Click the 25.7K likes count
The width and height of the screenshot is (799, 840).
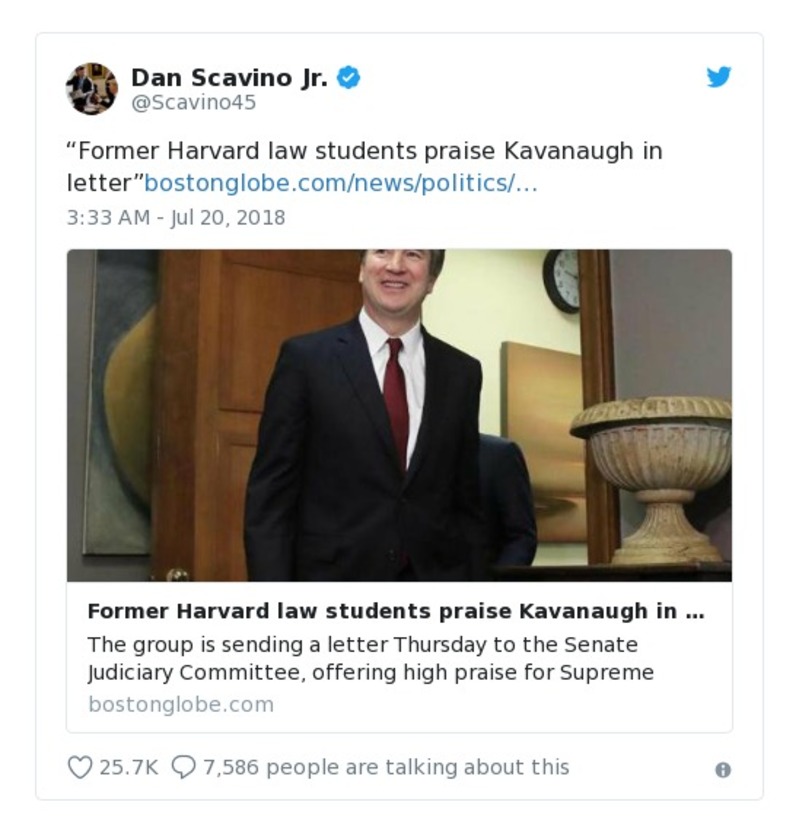click(128, 767)
